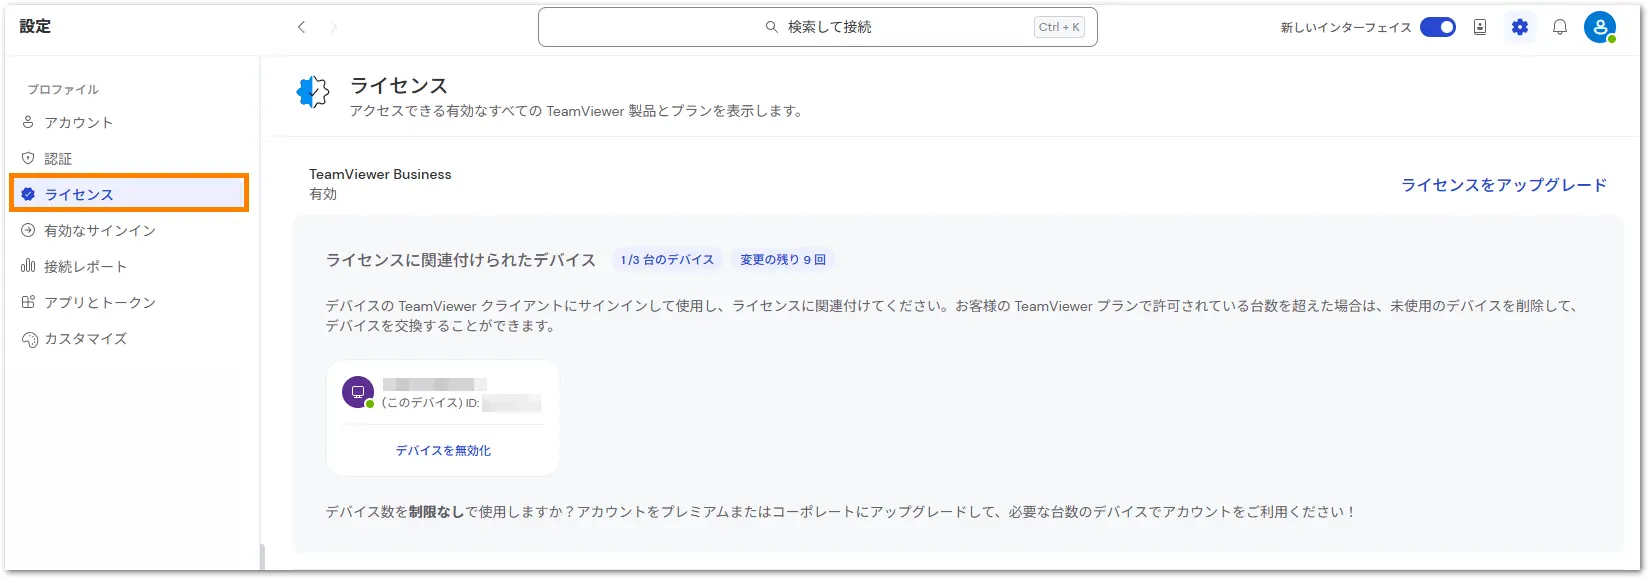Toggle the 新しいインターフェイス switch
The image size is (1649, 579).
tap(1438, 27)
